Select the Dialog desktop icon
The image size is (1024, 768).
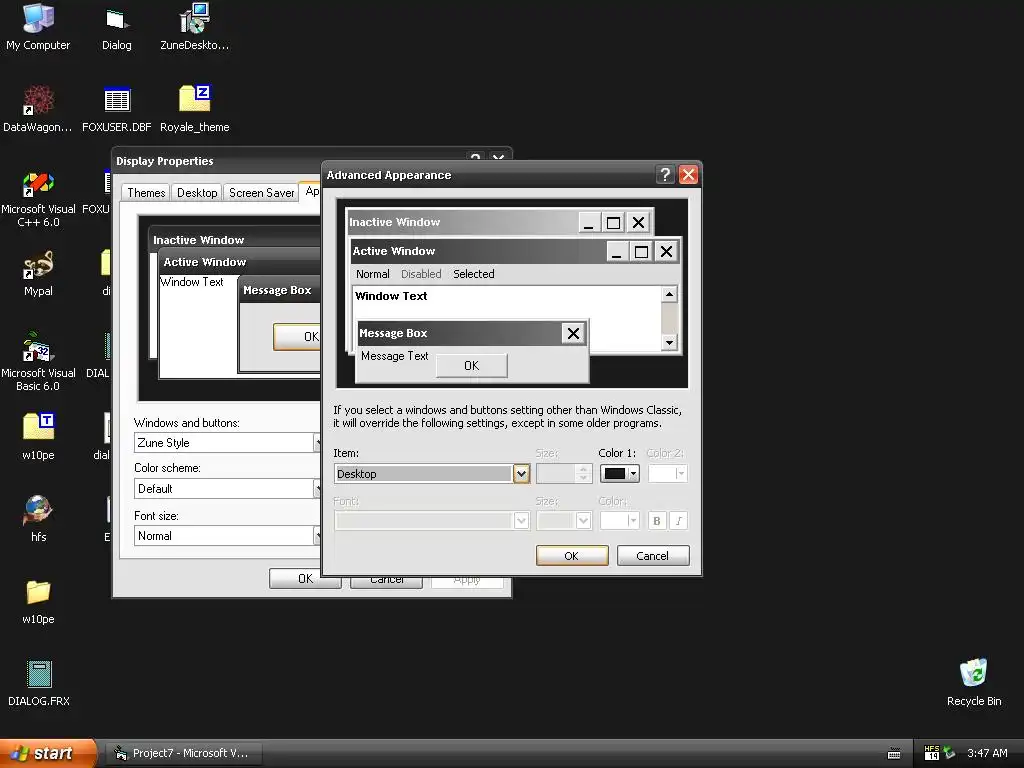[x=116, y=27]
